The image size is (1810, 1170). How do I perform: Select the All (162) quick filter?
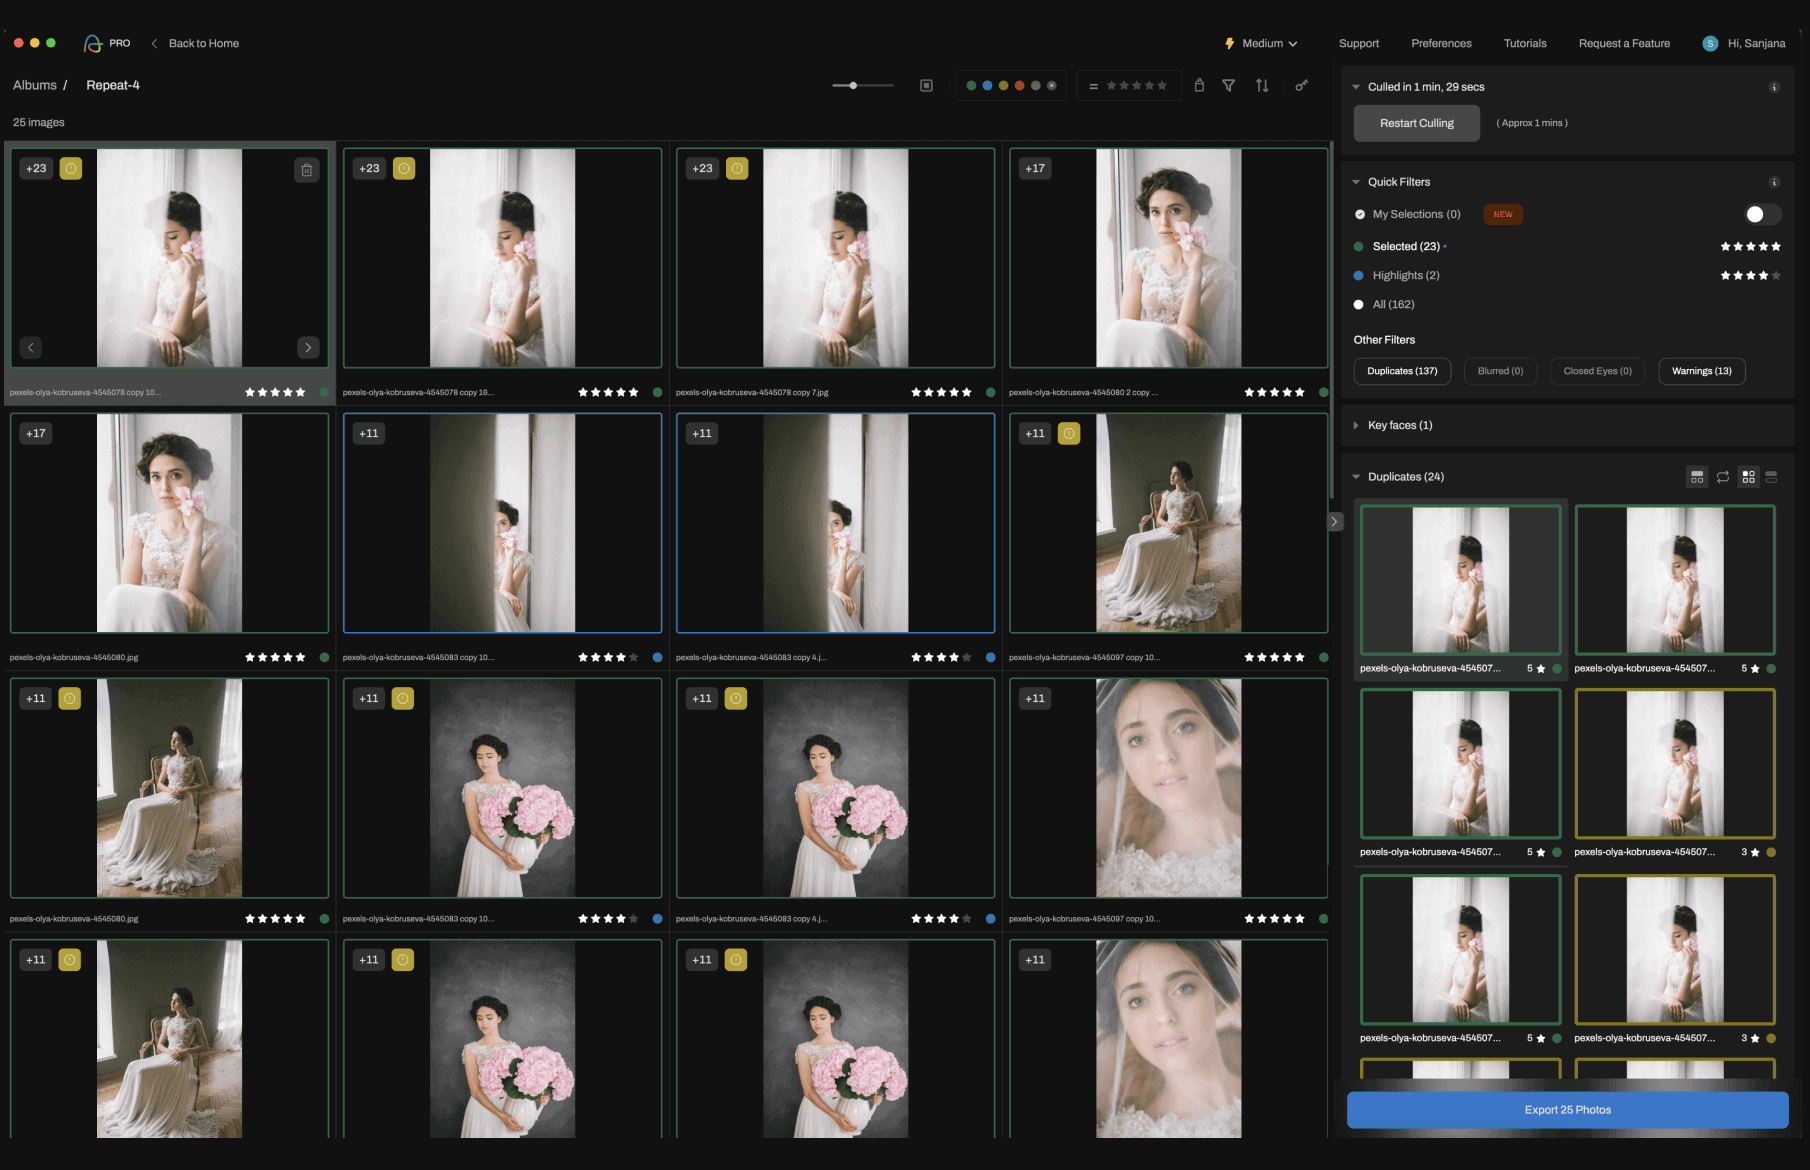[1393, 305]
